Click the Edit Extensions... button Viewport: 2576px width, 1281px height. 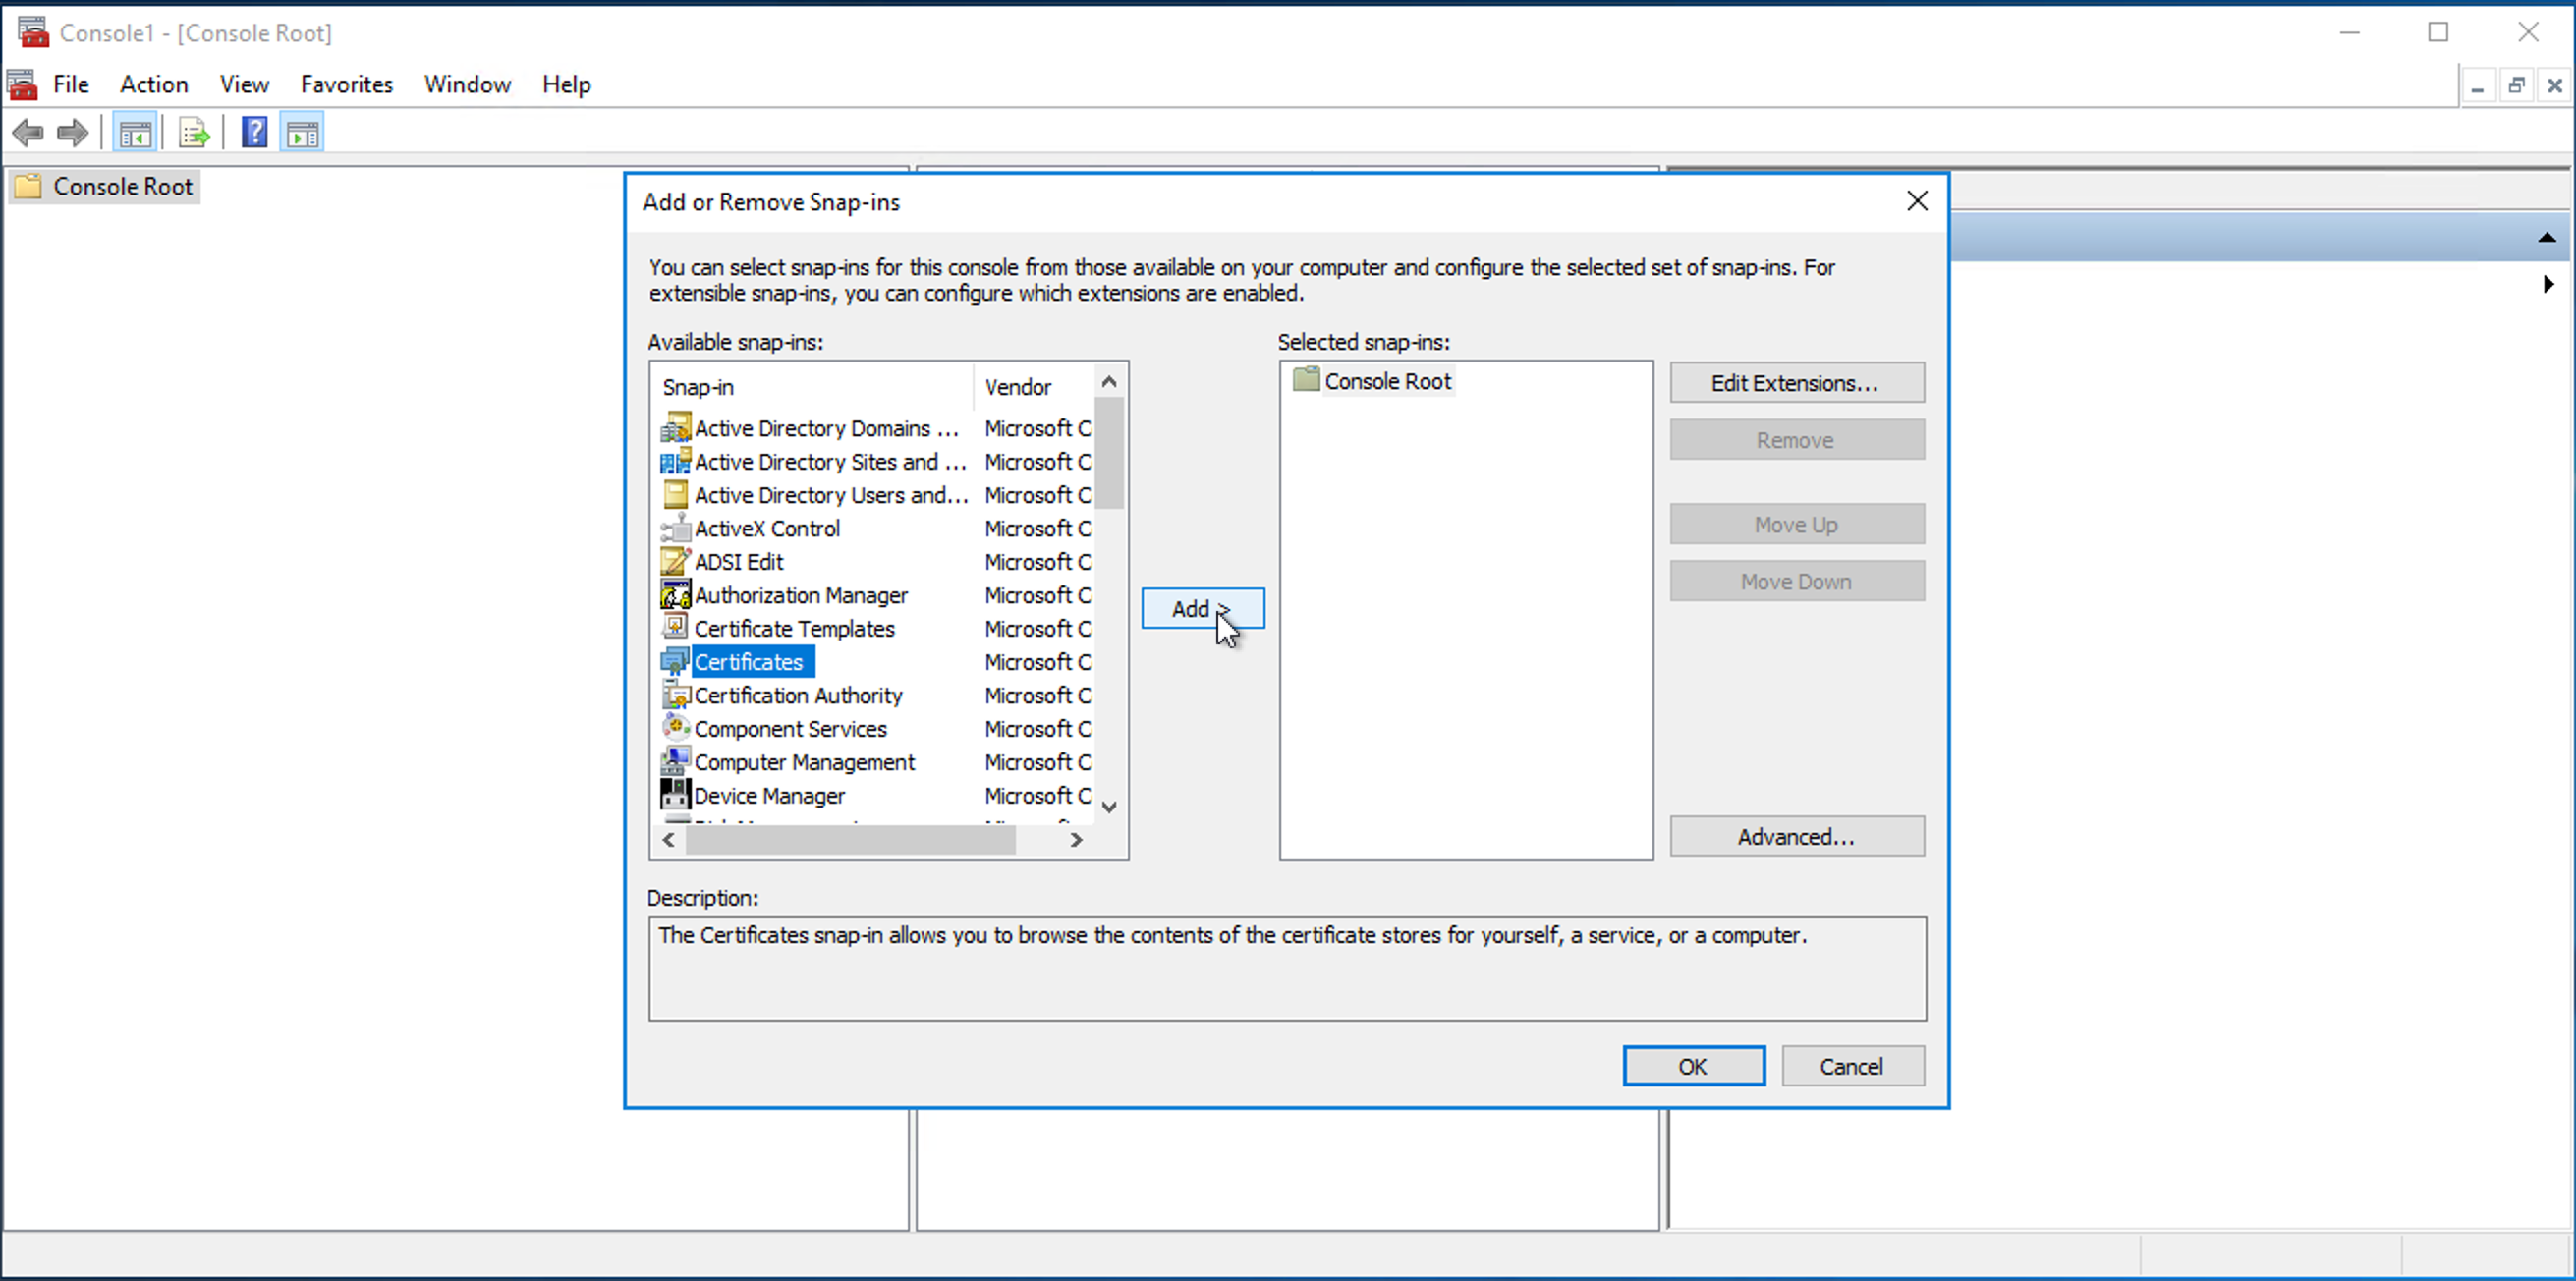pyautogui.click(x=1796, y=383)
